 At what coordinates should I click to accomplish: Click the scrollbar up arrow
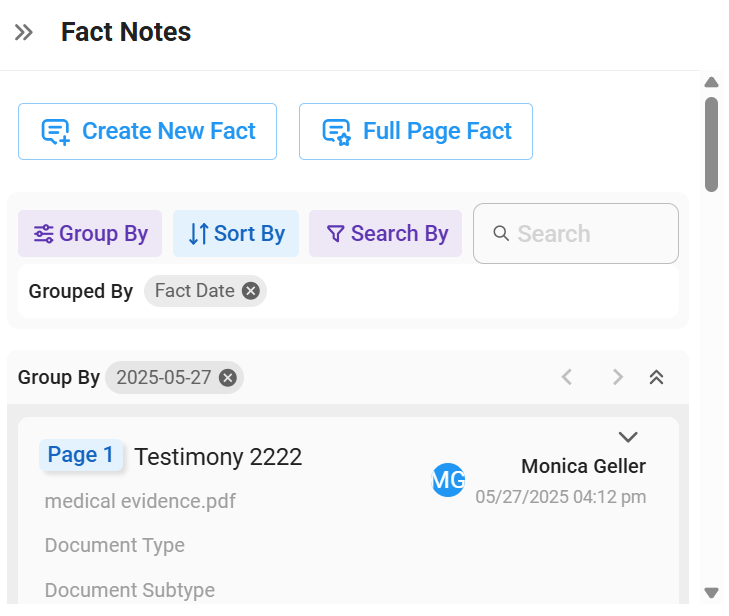click(x=711, y=82)
